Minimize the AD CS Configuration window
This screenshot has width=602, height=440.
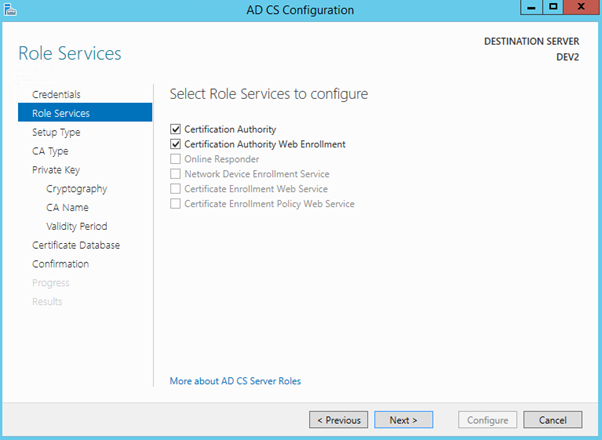(x=525, y=8)
